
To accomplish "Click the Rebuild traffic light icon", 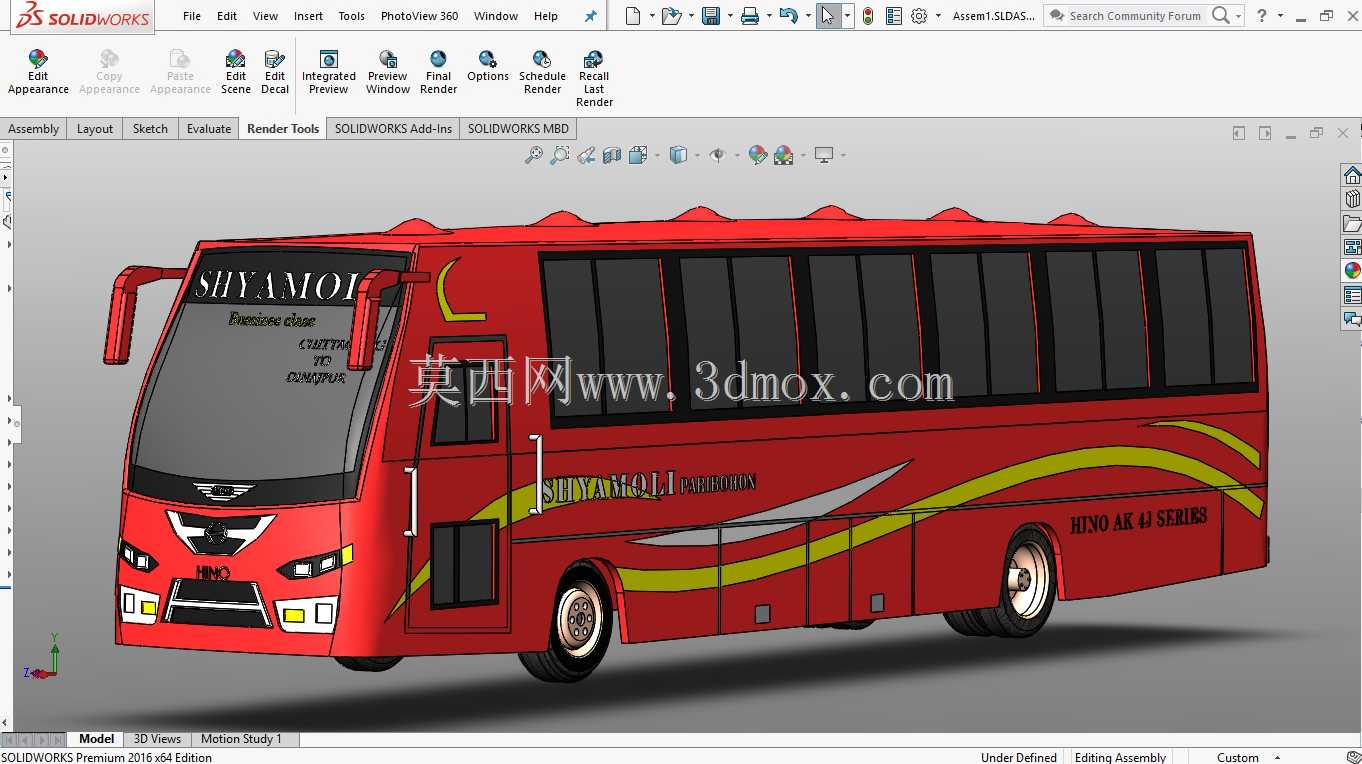I will [868, 16].
